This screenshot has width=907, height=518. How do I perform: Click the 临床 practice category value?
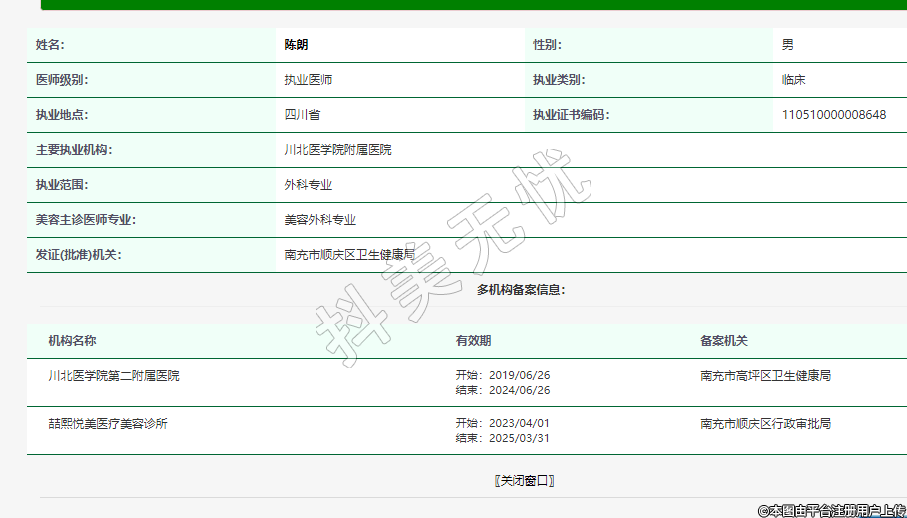click(794, 80)
